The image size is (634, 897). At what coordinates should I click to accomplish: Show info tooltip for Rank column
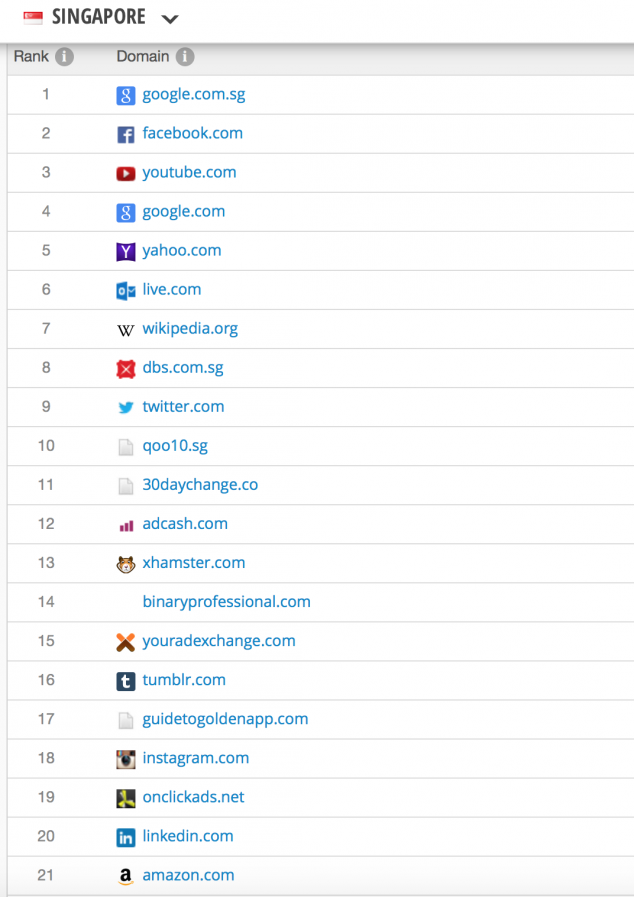point(65,57)
